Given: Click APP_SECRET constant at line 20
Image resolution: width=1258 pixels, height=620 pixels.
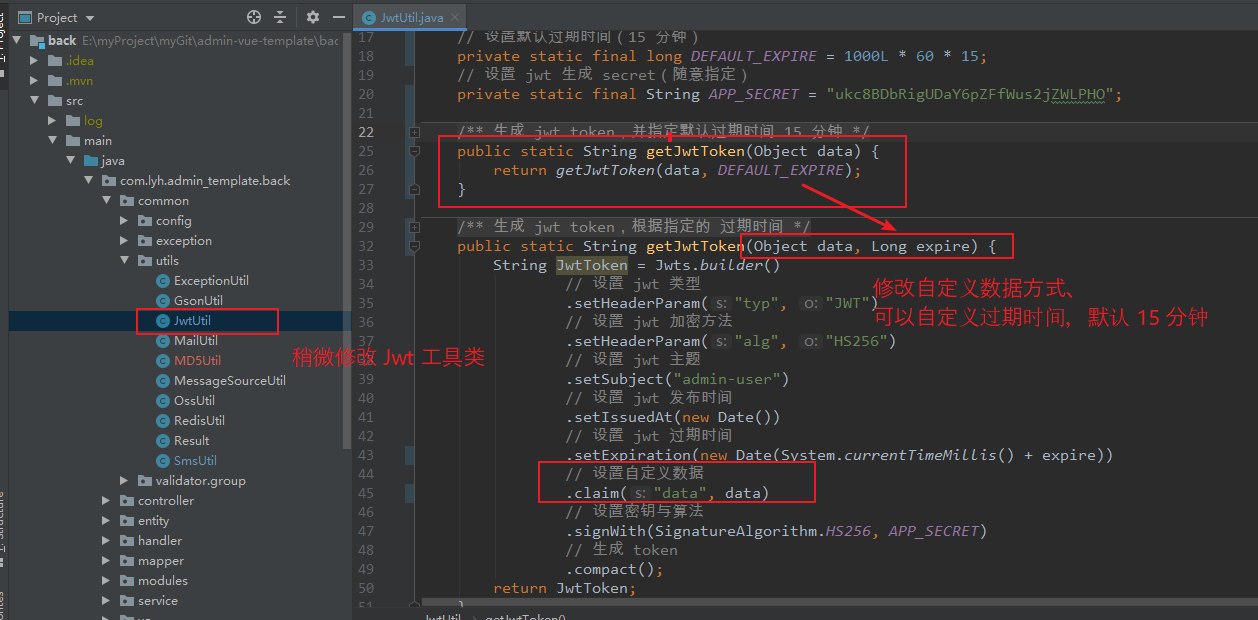Looking at the screenshot, I should pos(754,94).
